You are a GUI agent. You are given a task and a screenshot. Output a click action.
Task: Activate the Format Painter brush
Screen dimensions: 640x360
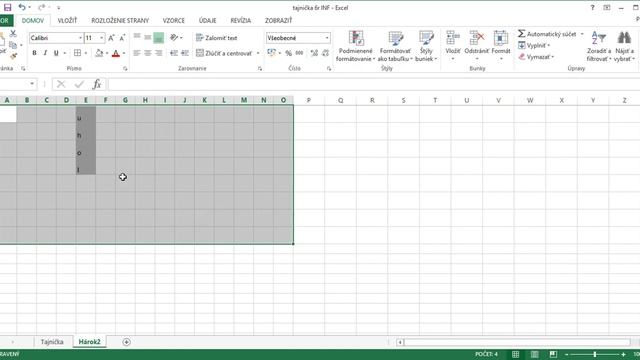13,56
